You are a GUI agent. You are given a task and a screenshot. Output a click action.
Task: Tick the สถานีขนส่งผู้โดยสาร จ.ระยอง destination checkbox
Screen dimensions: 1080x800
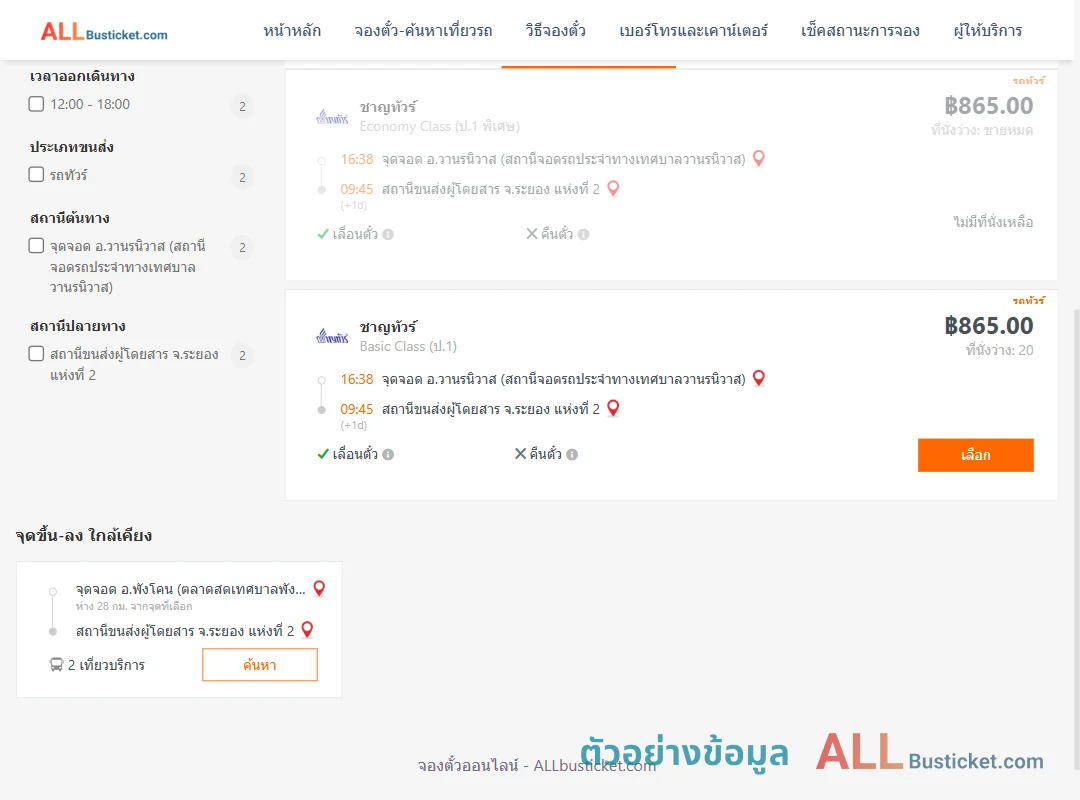pyautogui.click(x=37, y=353)
